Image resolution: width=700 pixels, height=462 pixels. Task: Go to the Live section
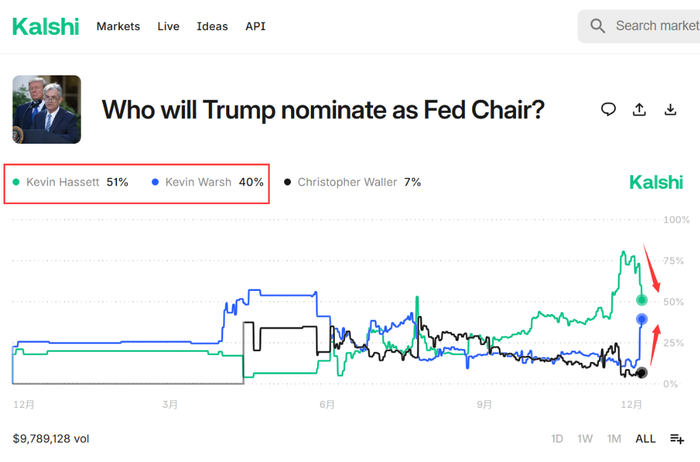coord(168,26)
